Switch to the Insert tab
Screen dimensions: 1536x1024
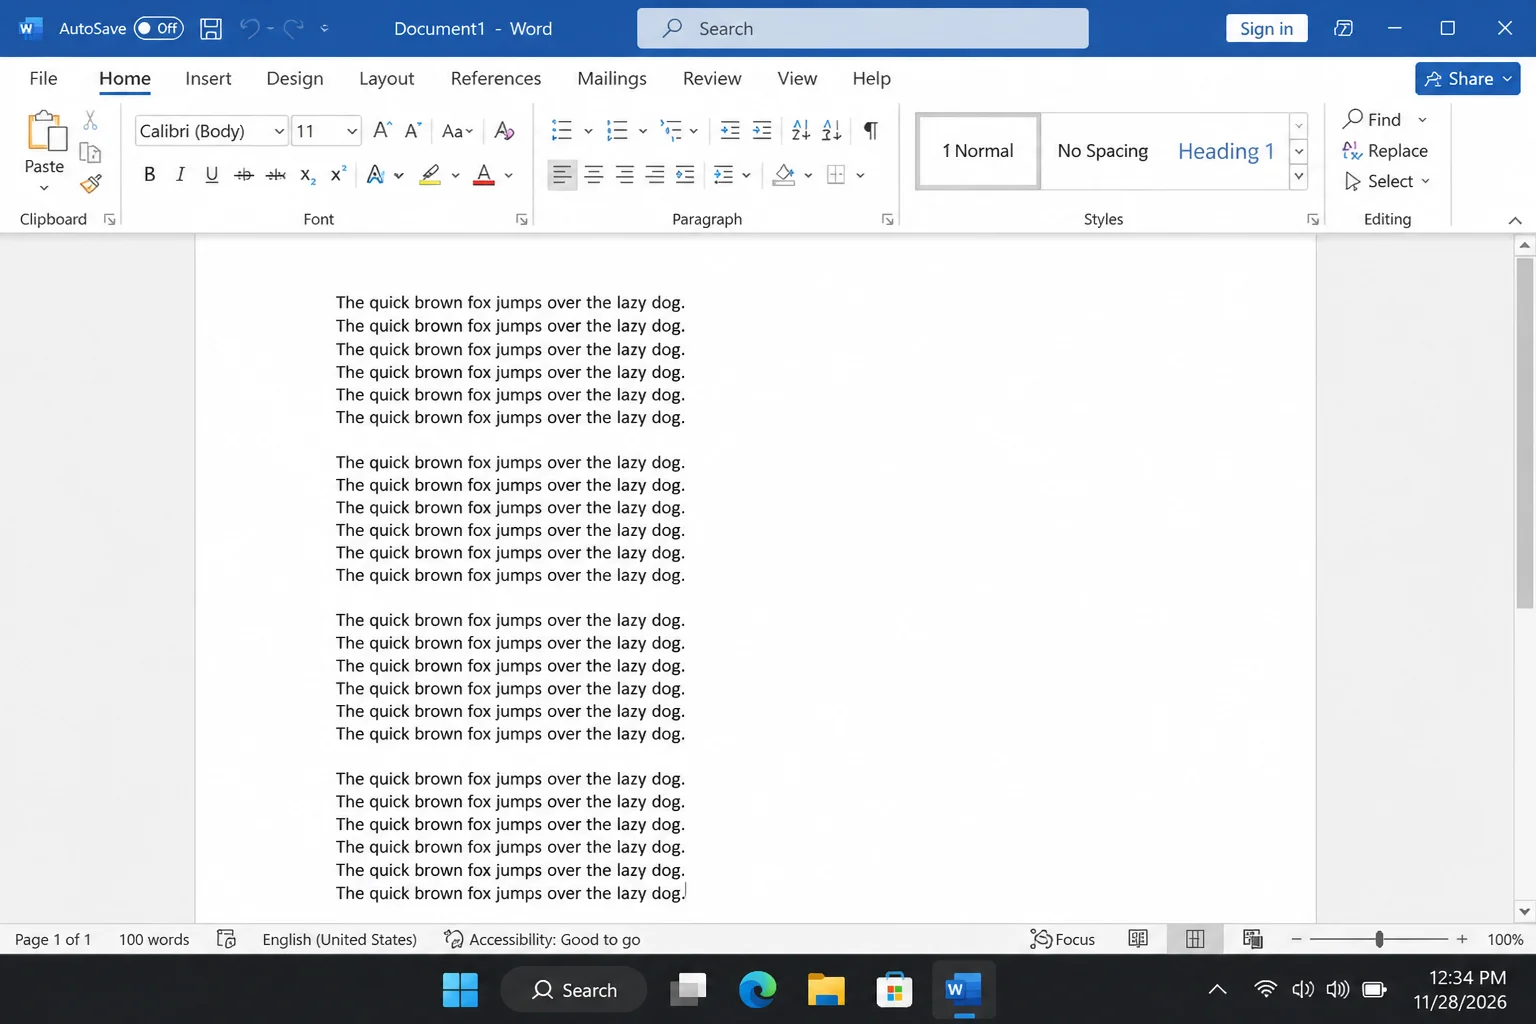tap(208, 78)
